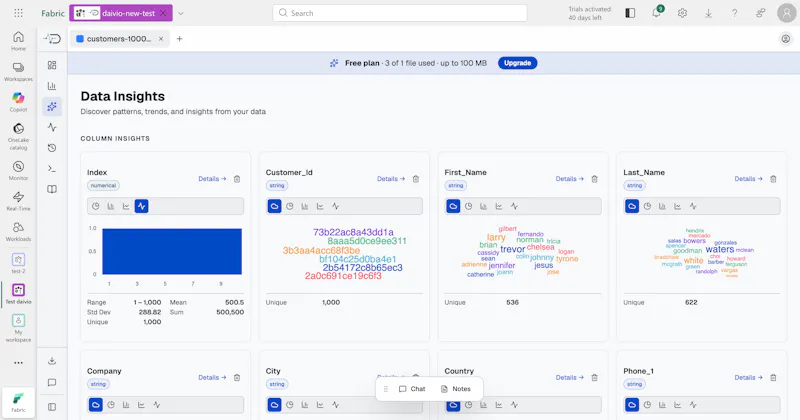Collapse the inner sidebar panel icon
Screen dimensions: 800x420
click(x=52, y=407)
